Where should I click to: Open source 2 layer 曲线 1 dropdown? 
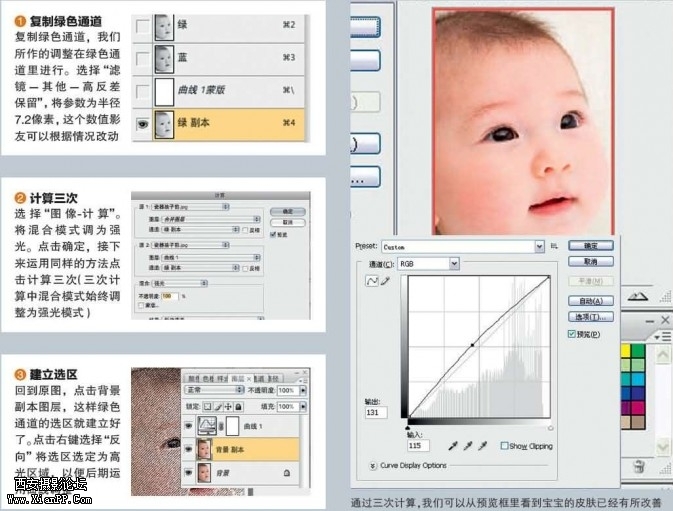[x=211, y=257]
